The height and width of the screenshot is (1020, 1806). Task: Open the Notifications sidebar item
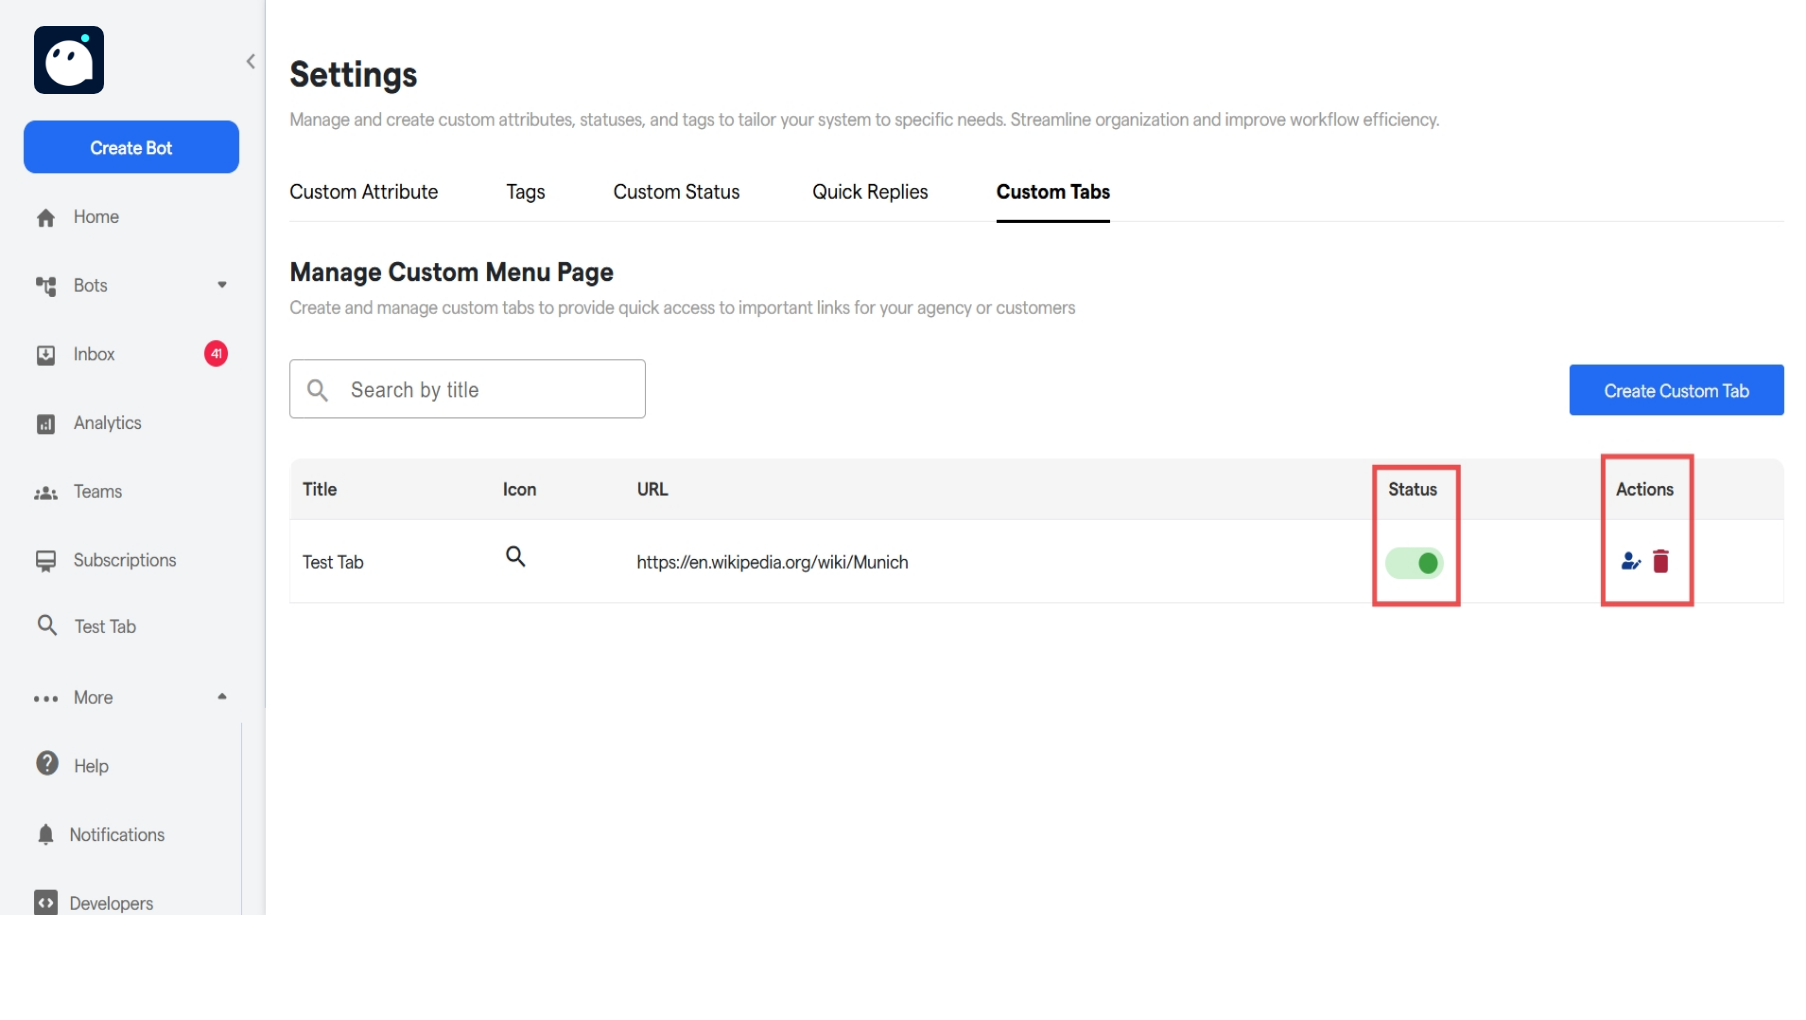(117, 835)
